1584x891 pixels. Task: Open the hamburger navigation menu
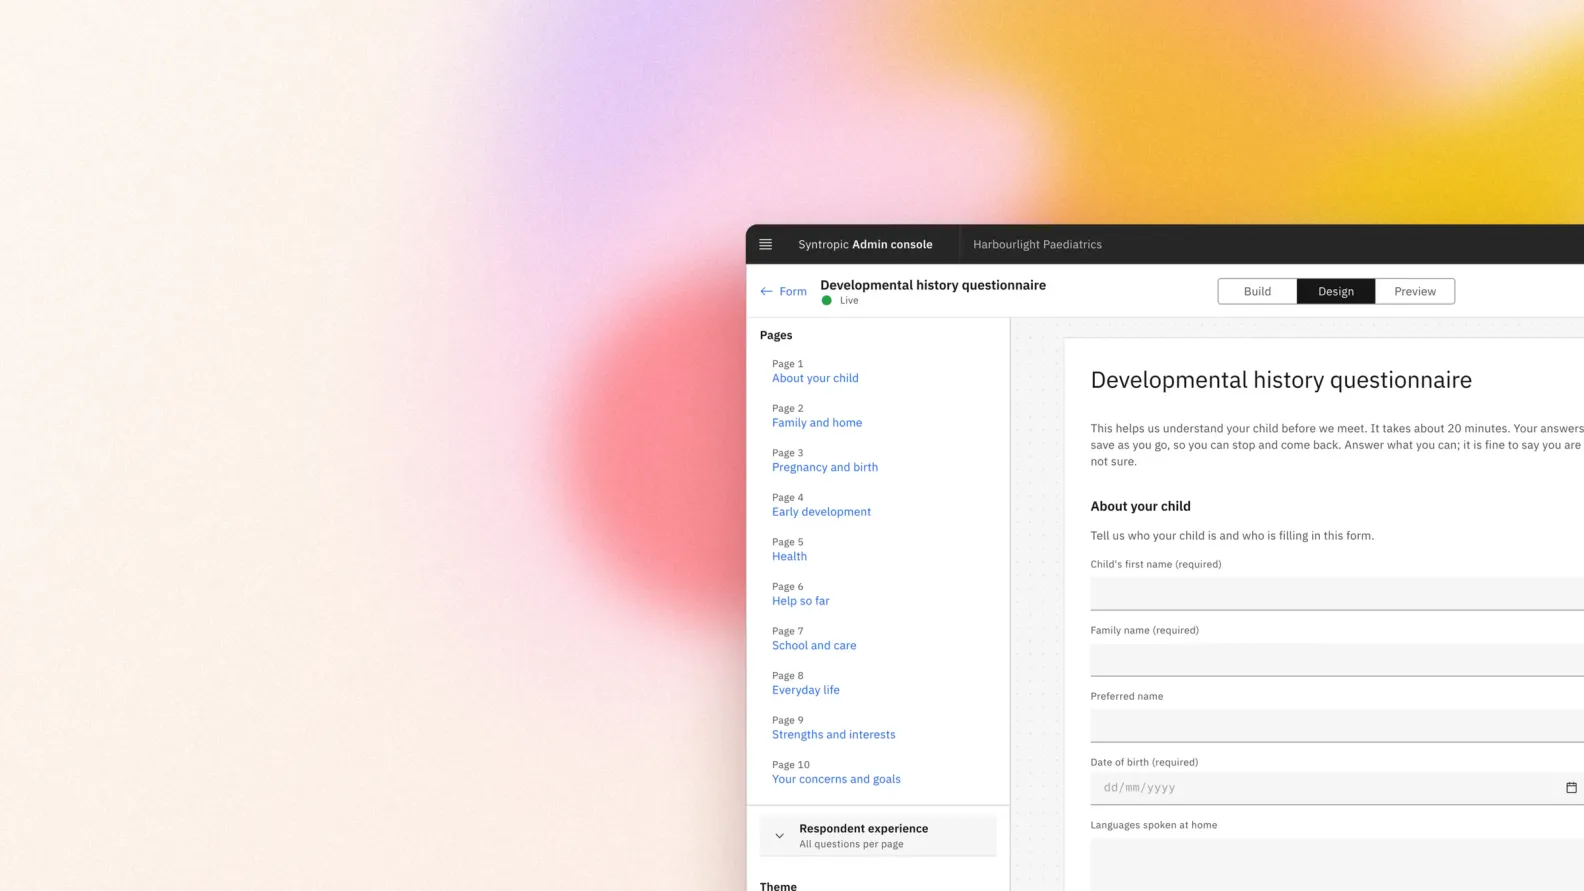pos(765,244)
